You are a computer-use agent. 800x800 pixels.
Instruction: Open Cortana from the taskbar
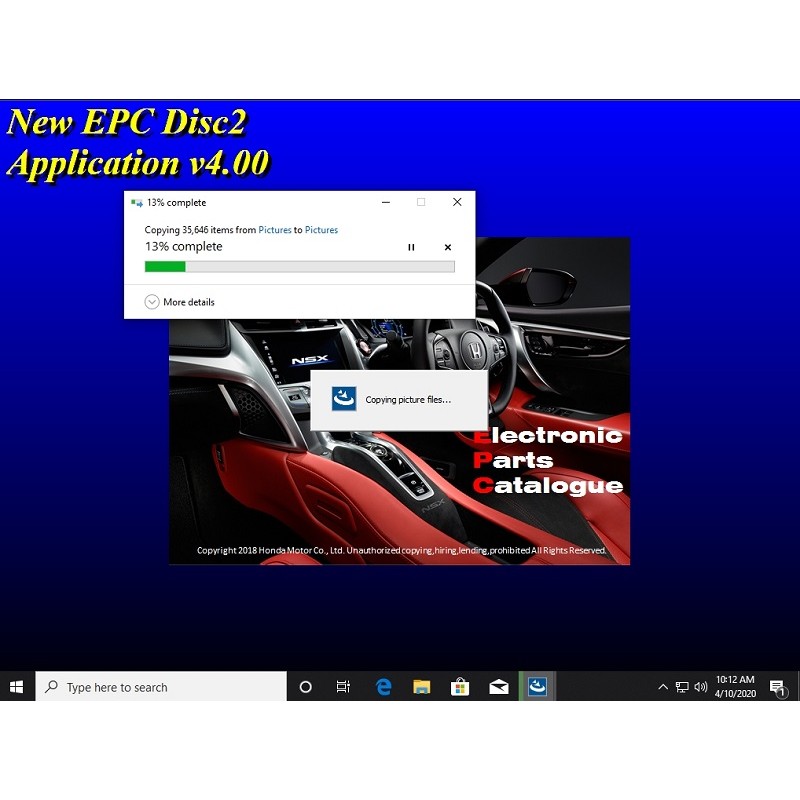point(306,687)
